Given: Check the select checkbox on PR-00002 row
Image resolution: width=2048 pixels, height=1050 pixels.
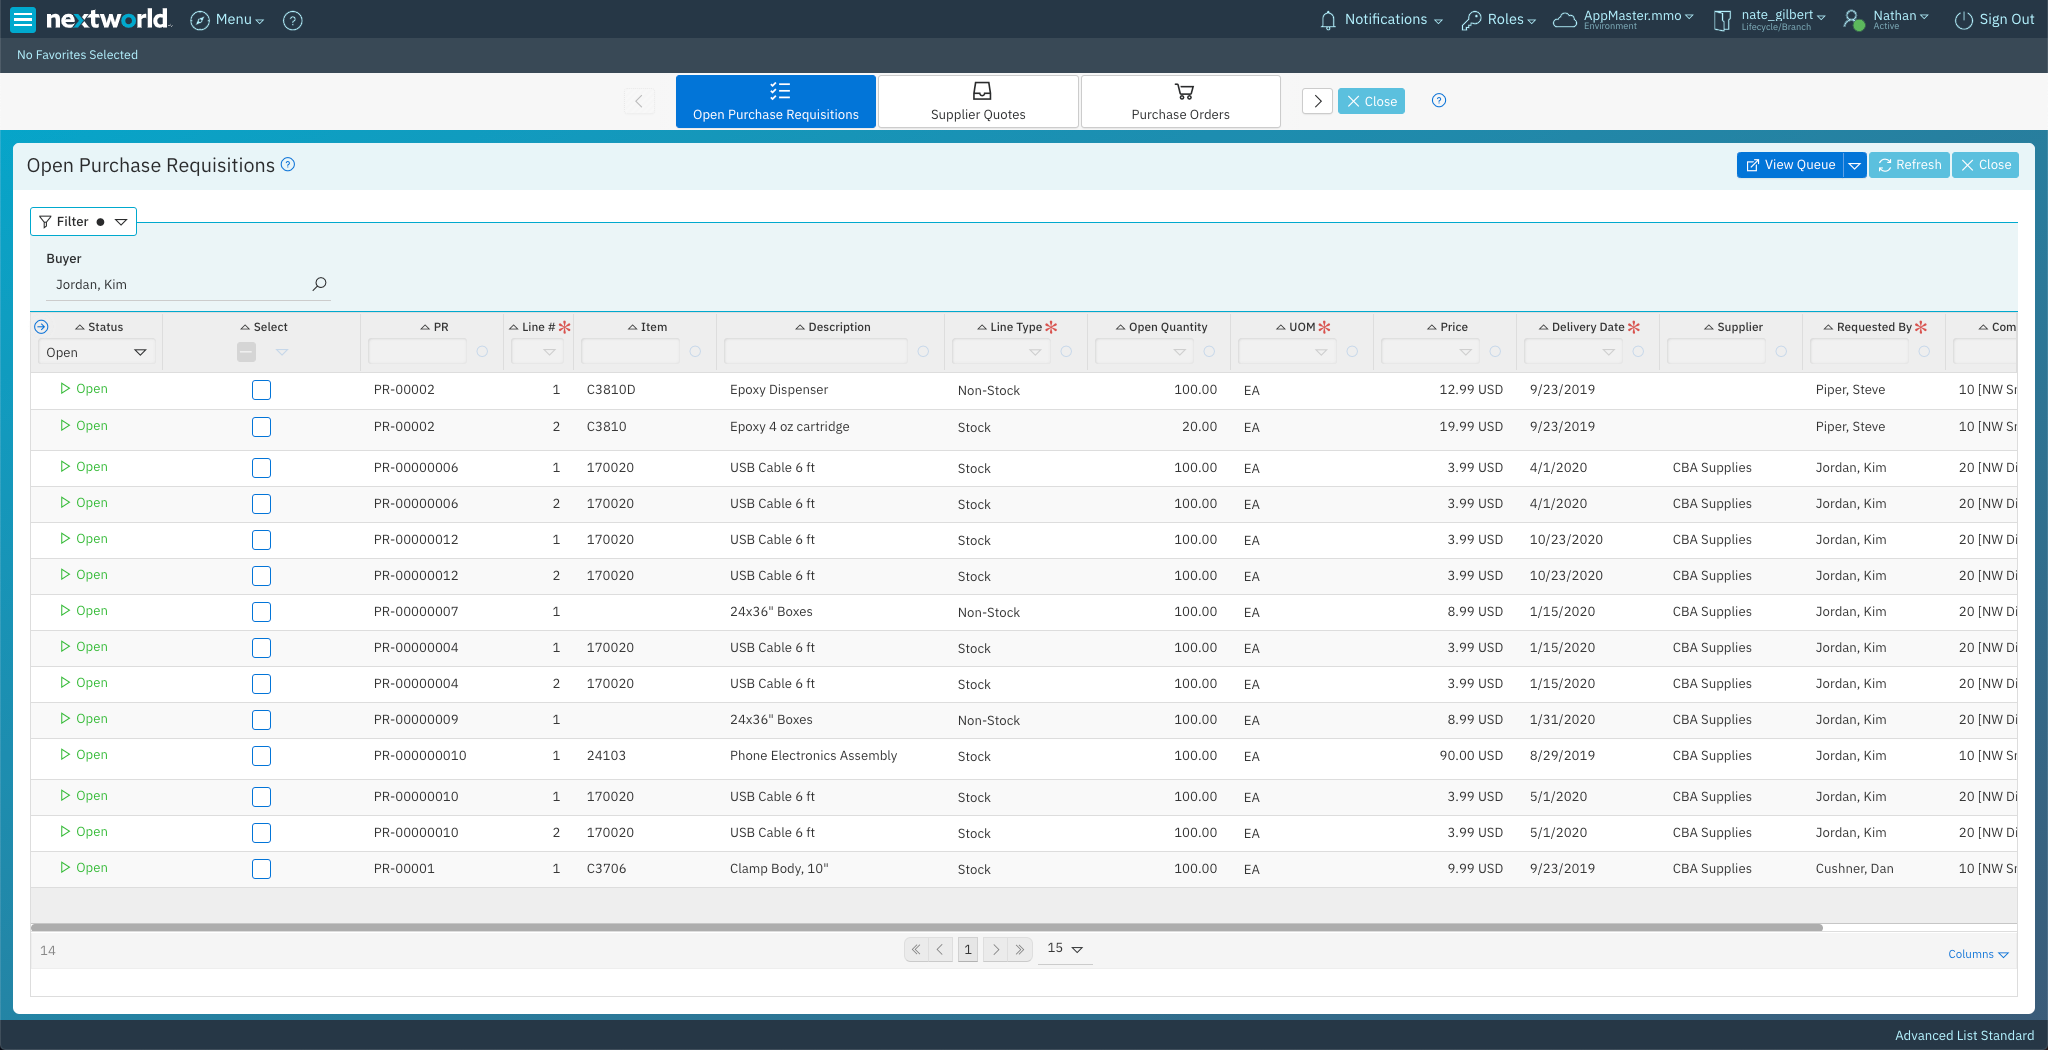Looking at the screenshot, I should click(x=261, y=390).
